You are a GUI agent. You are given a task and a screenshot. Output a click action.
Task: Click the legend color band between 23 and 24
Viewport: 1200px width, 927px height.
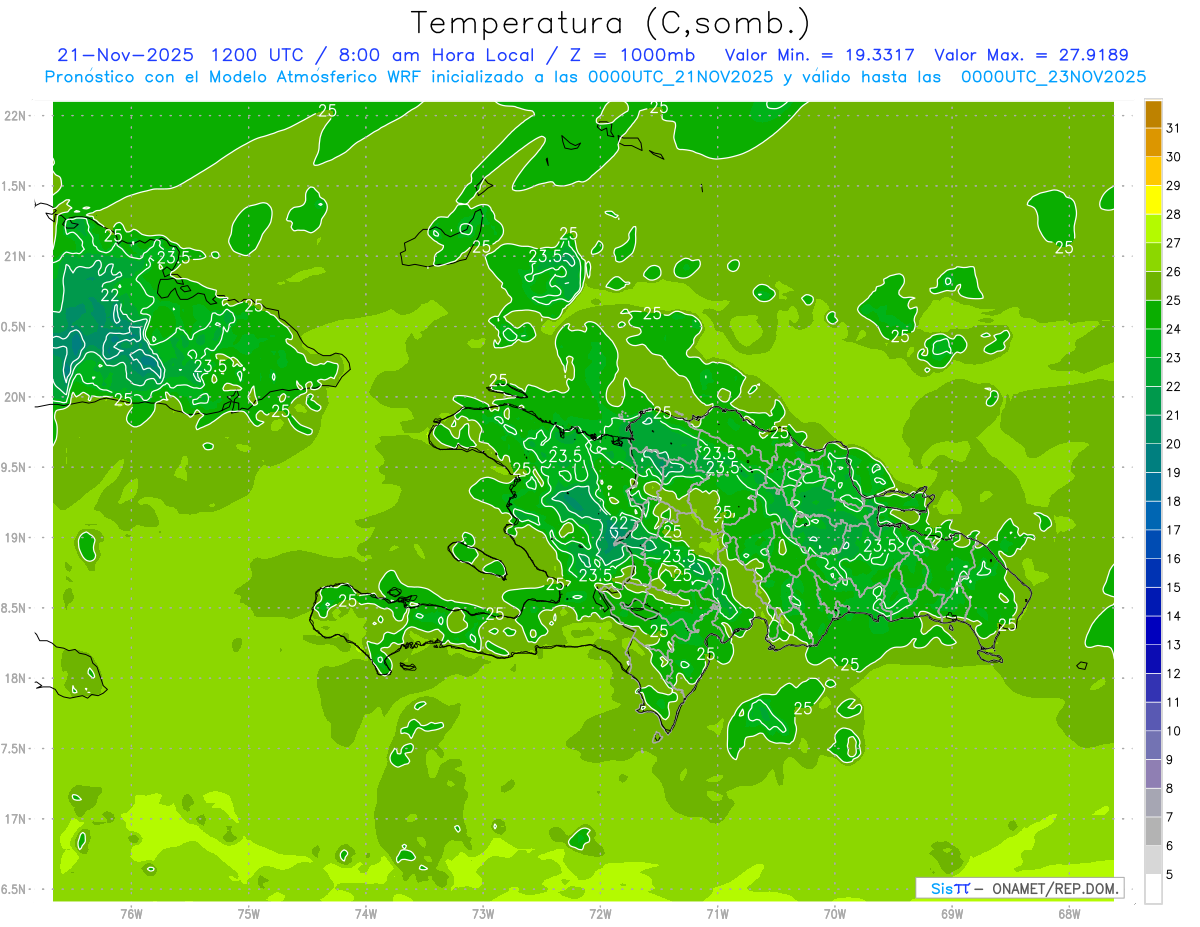[1153, 343]
